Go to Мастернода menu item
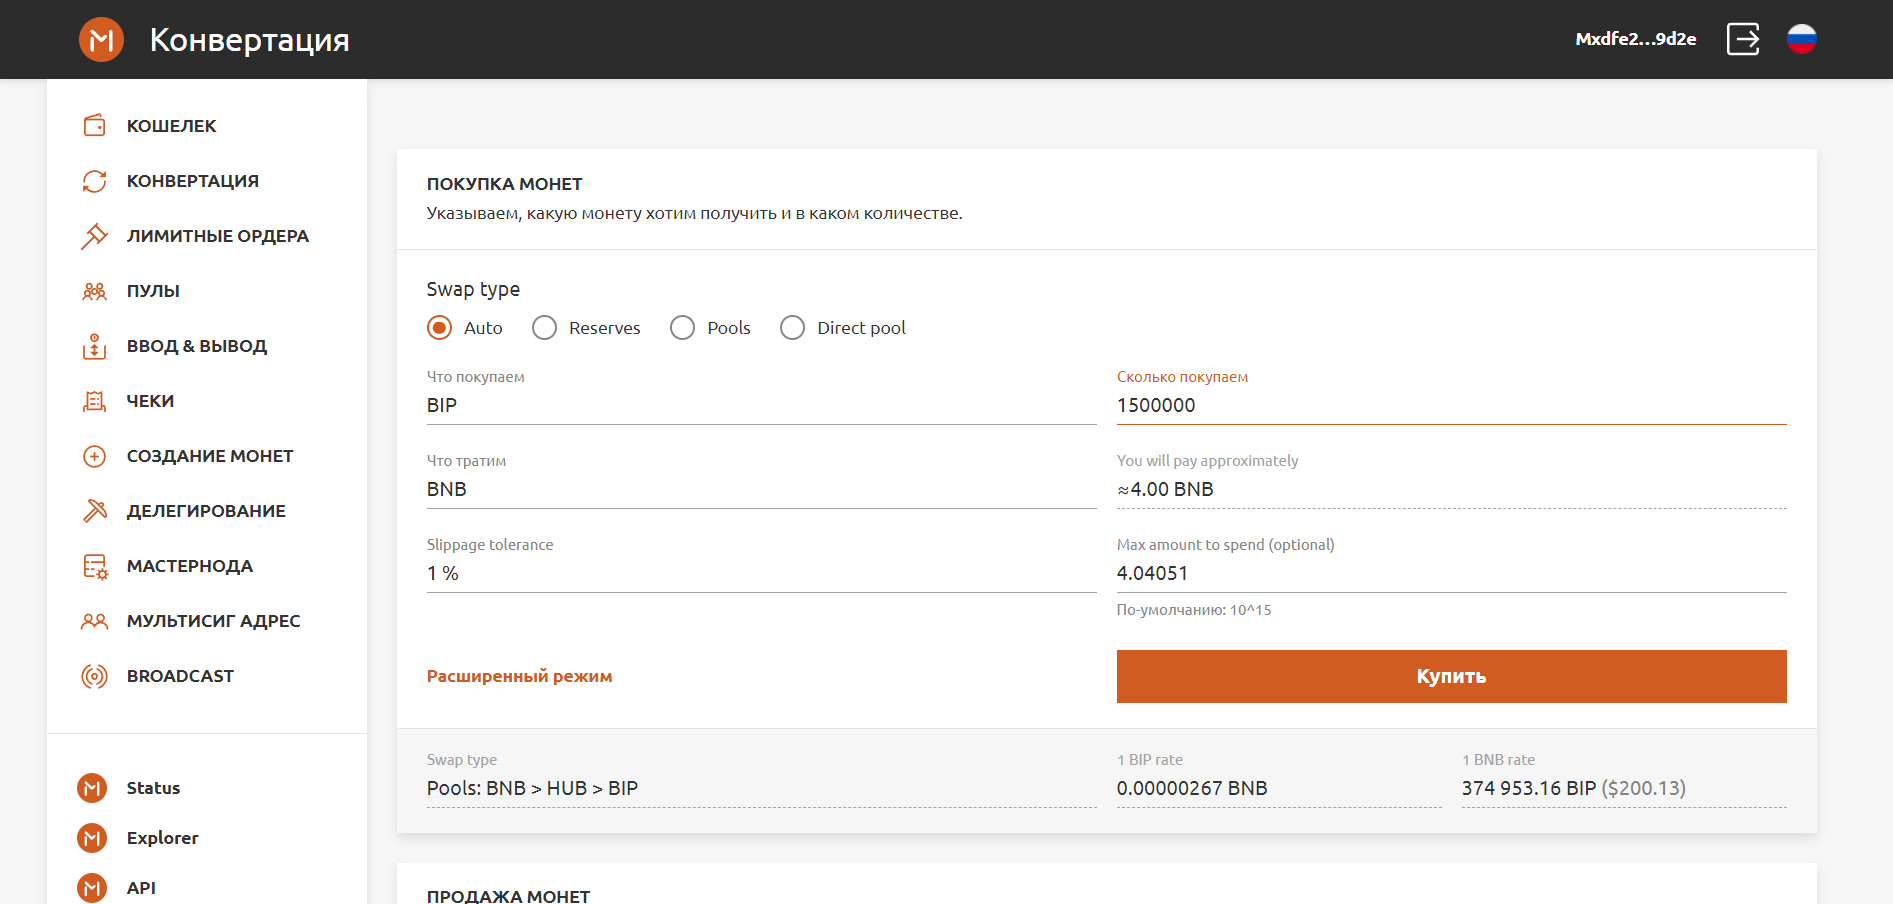1893x904 pixels. click(189, 566)
